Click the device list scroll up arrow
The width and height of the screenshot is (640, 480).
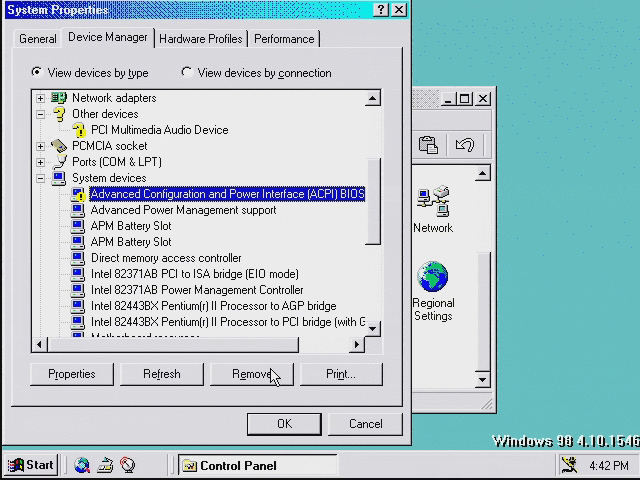coord(373,98)
